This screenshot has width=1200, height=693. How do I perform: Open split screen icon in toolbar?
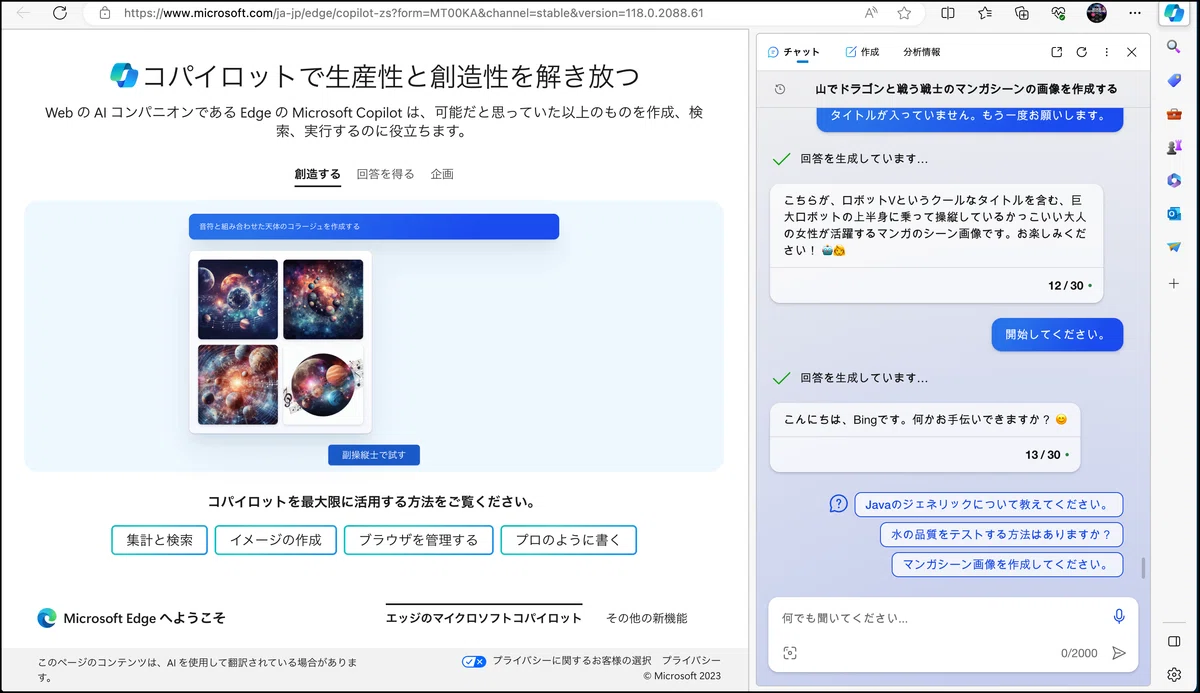click(x=948, y=13)
